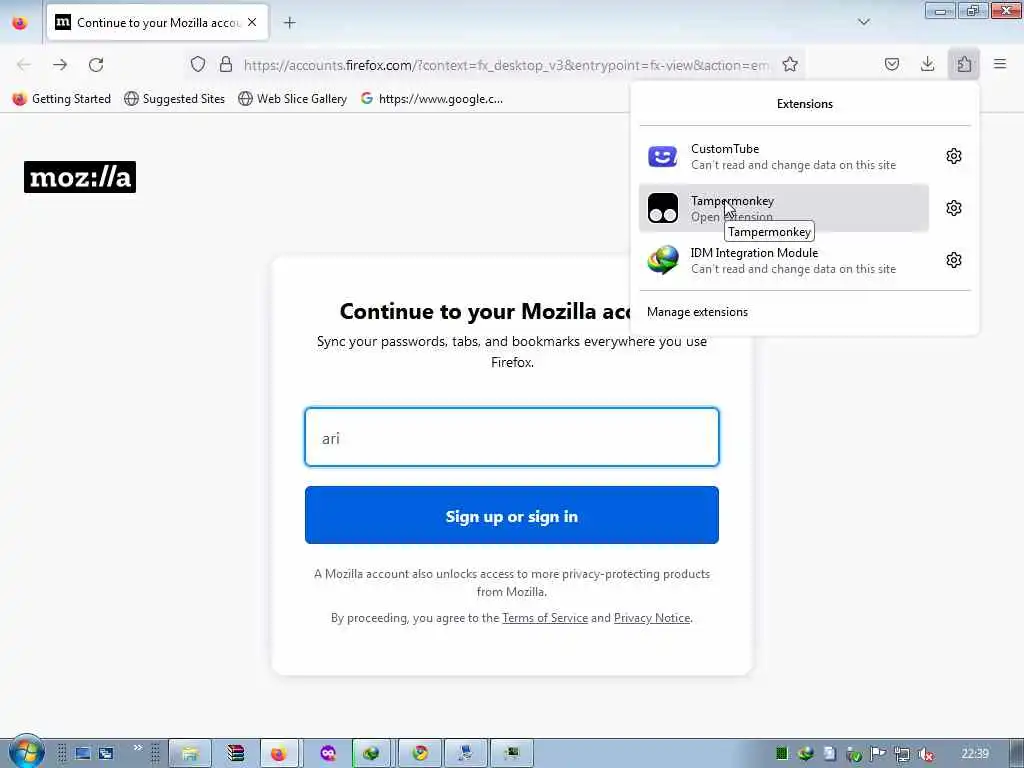Expand the list all tabs chevron
Screen dimensions: 1024x768
(x=863, y=22)
